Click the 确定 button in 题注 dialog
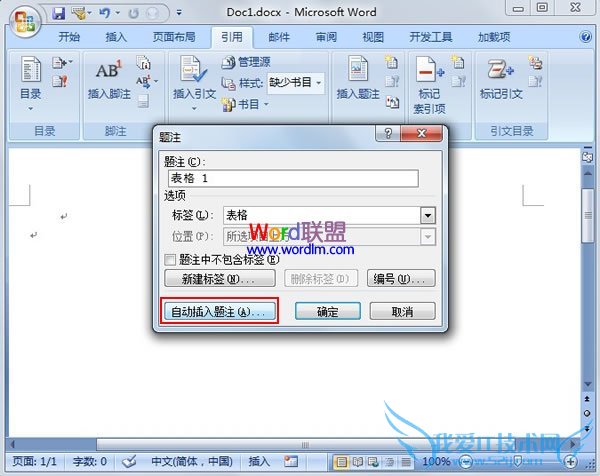 click(328, 311)
